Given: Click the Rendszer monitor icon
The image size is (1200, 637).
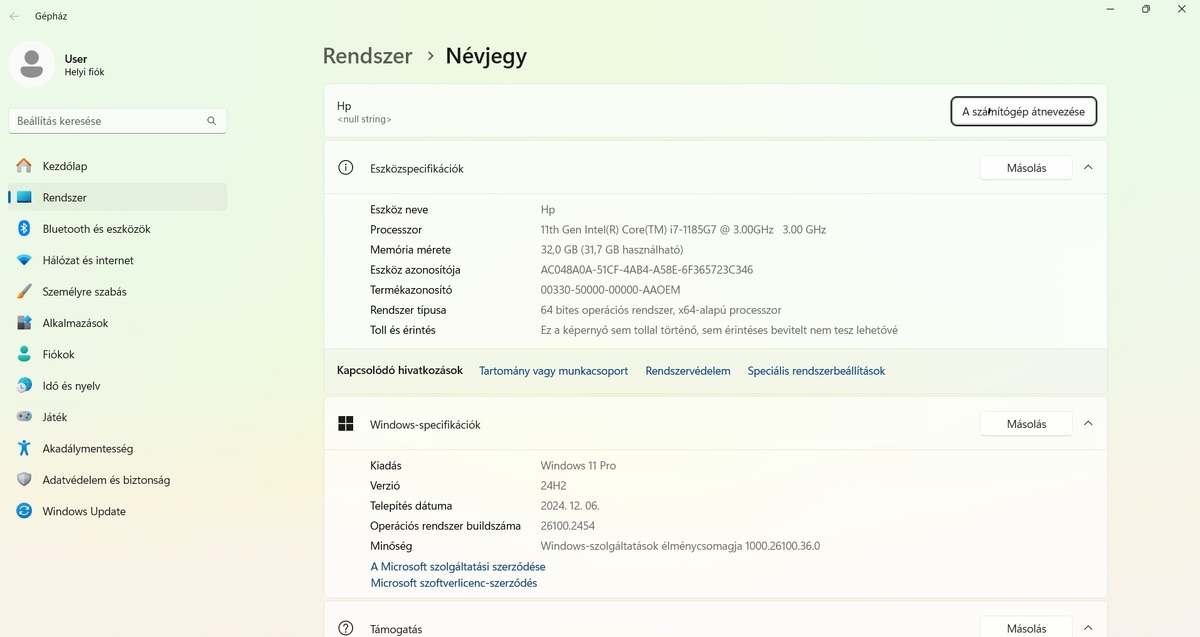Looking at the screenshot, I should (24, 198).
